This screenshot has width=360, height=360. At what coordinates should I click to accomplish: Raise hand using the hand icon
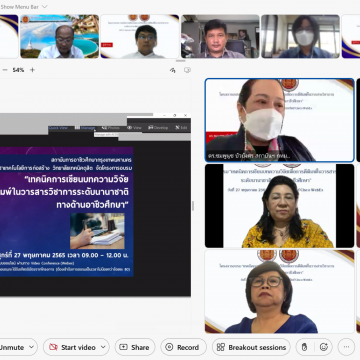tap(304, 347)
